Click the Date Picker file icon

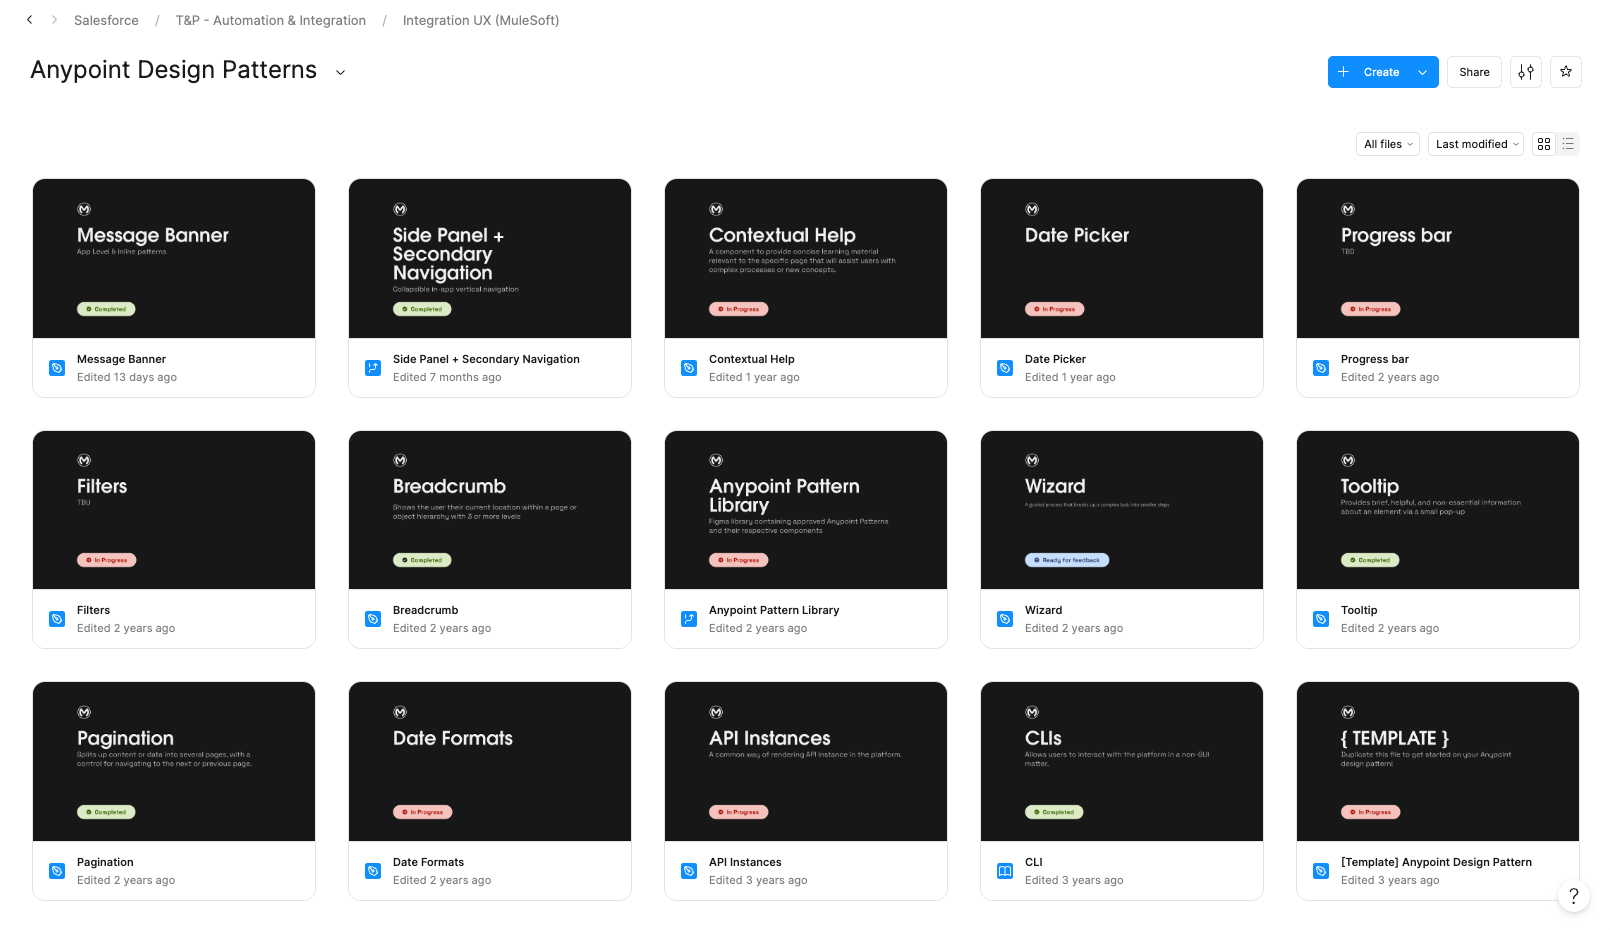click(1005, 368)
